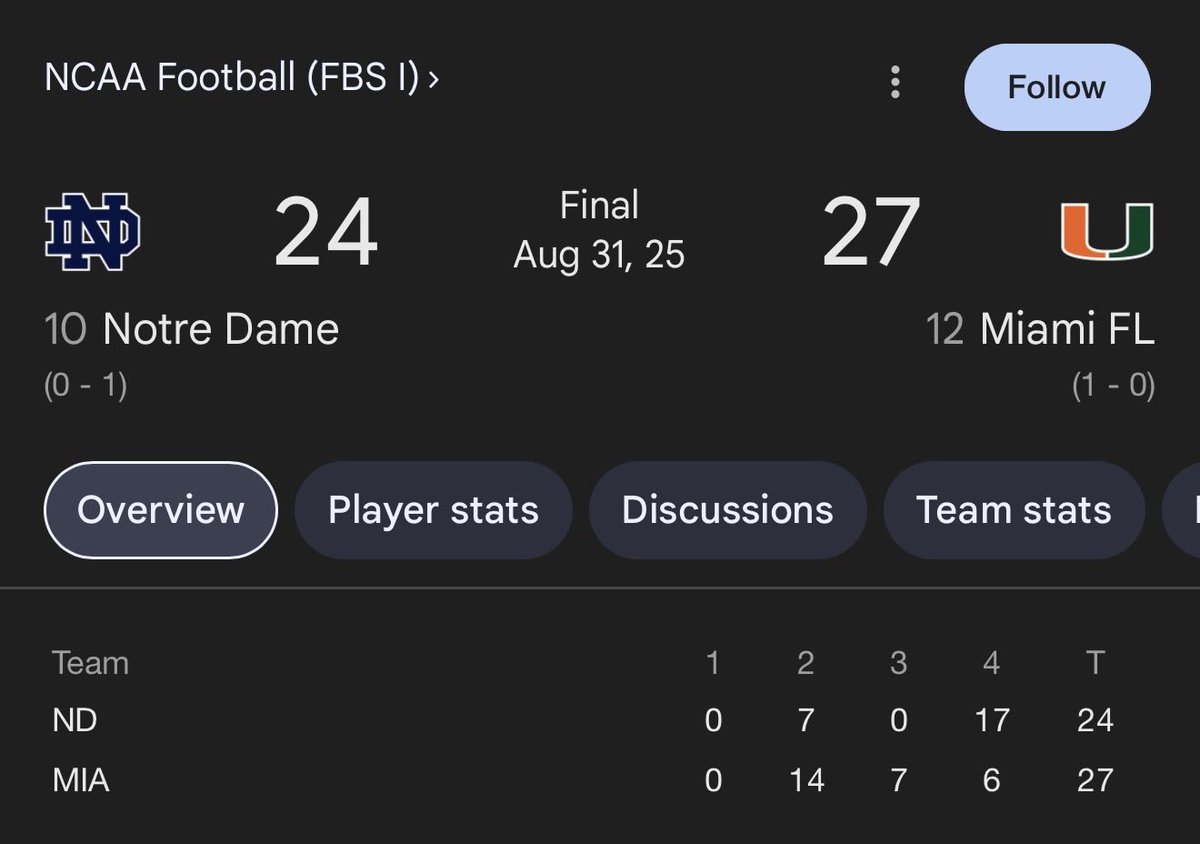
Task: Click MIA's 2nd quarter score of 14
Action: pos(806,780)
